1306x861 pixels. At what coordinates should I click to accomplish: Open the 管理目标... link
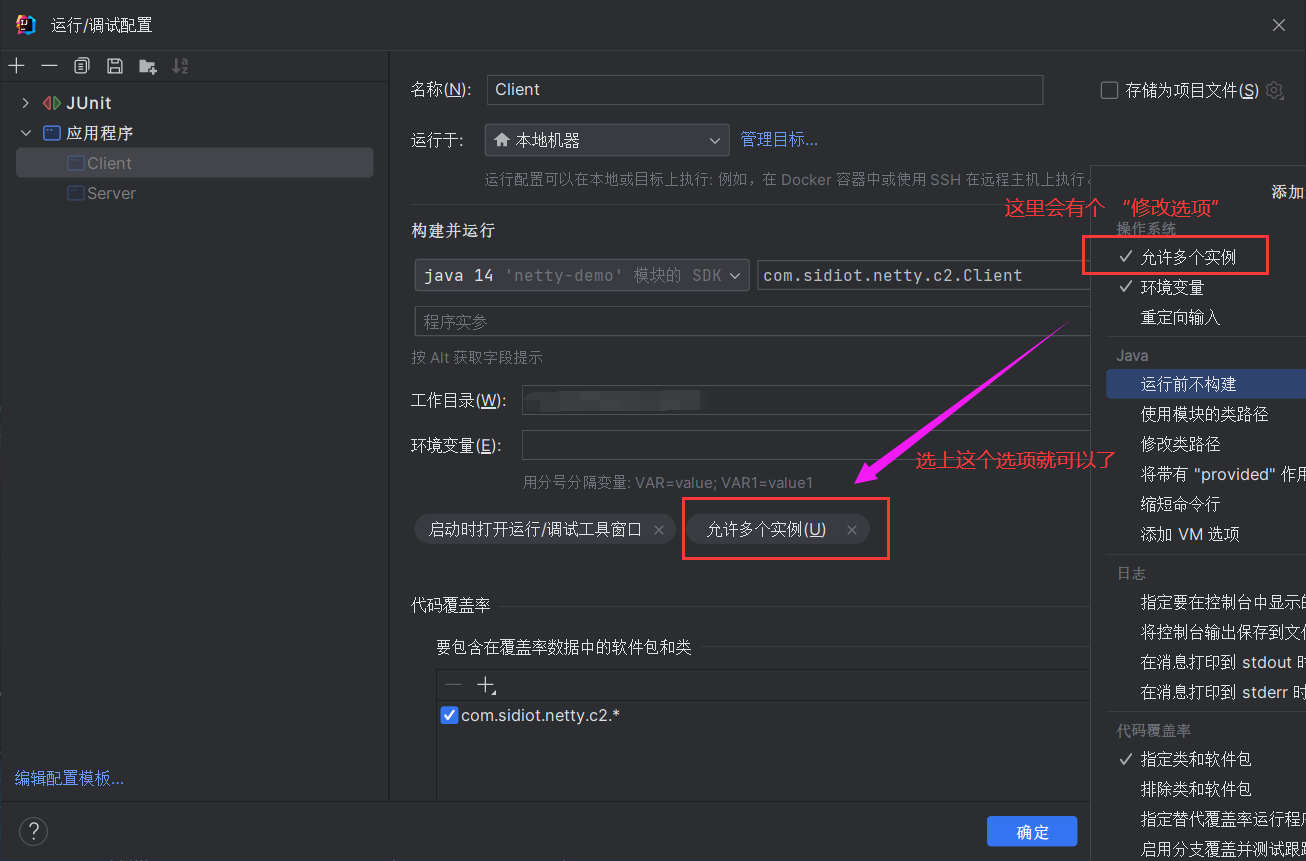tap(779, 140)
